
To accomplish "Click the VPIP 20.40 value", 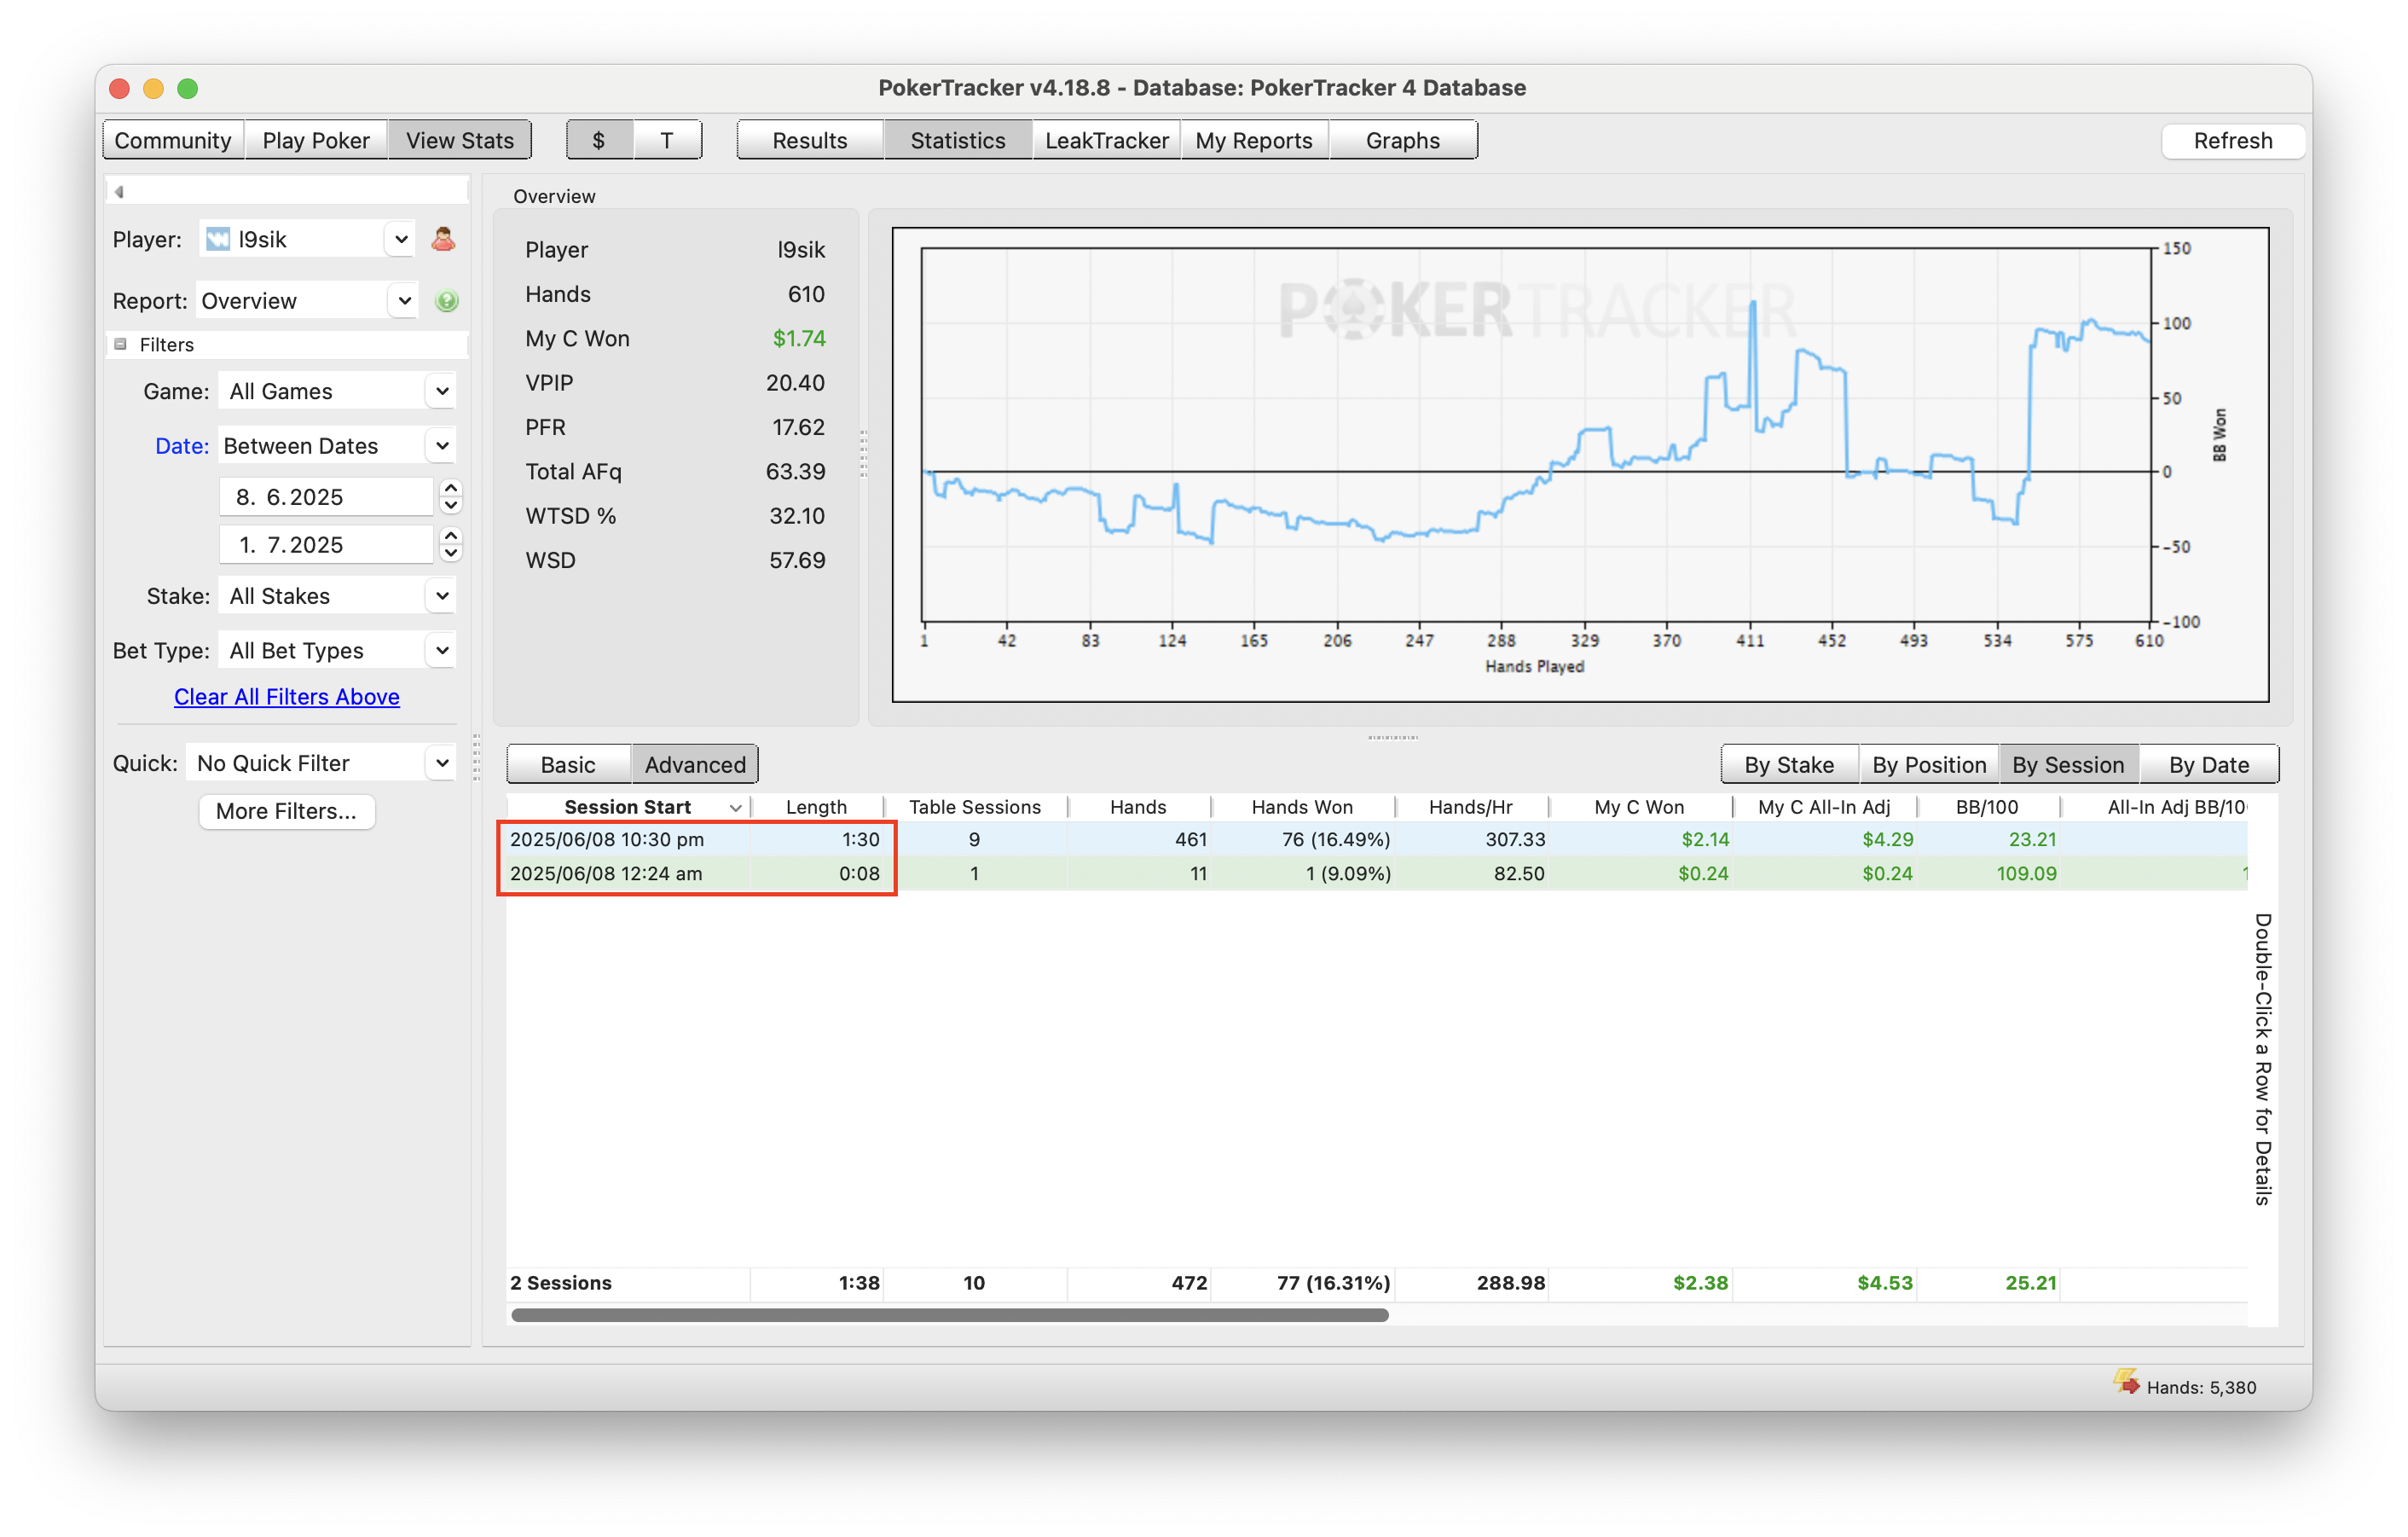I will click(795, 383).
